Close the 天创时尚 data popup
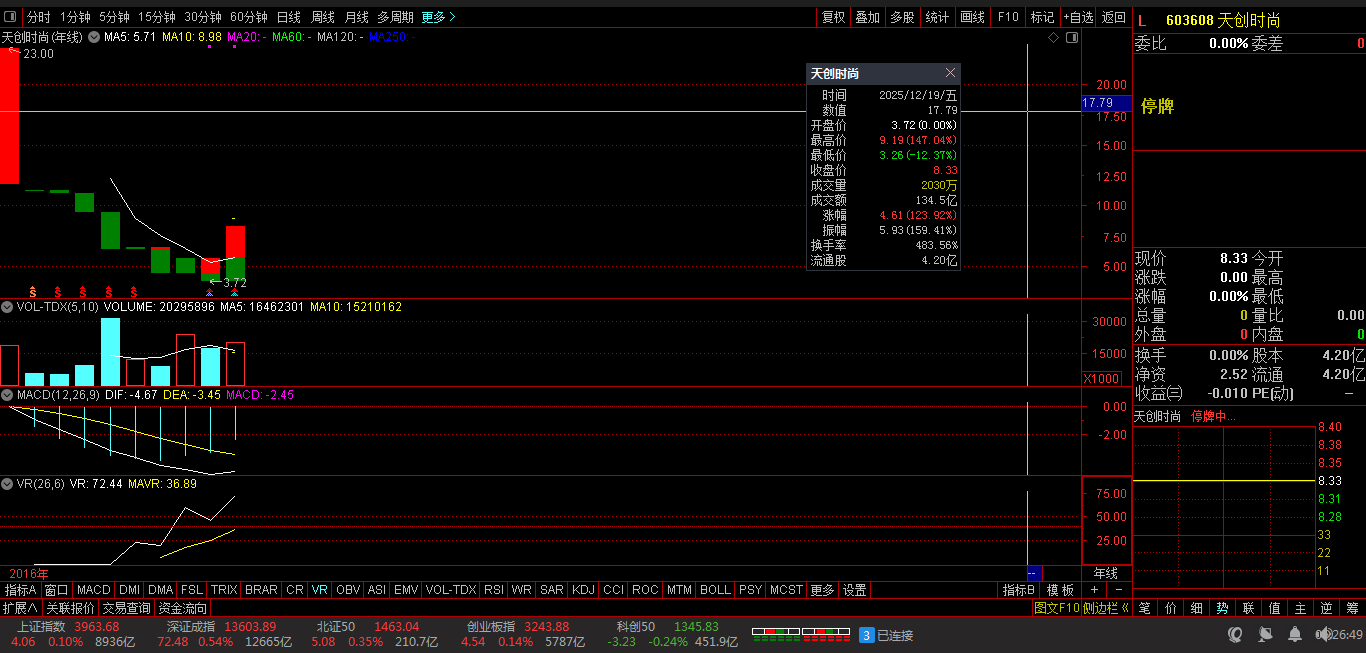The image size is (1366, 653). (x=950, y=73)
